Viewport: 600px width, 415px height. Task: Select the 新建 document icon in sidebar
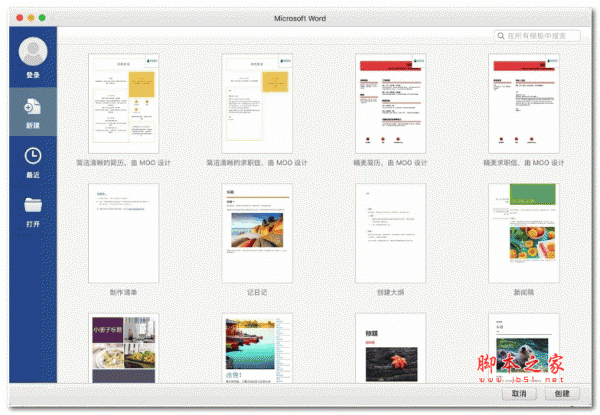[x=33, y=105]
